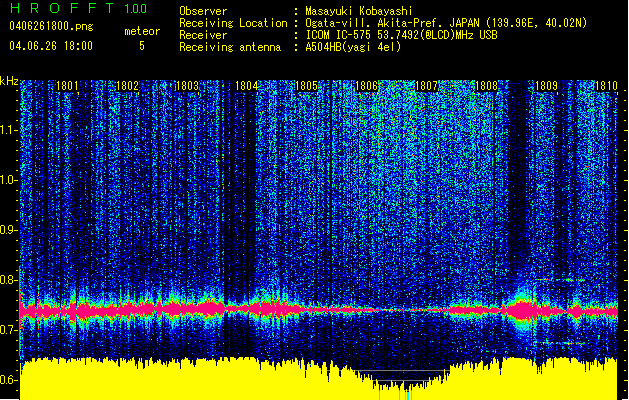Image resolution: width=629 pixels, height=400 pixels.
Task: Select the 1809 minute label
Action: tap(546, 87)
